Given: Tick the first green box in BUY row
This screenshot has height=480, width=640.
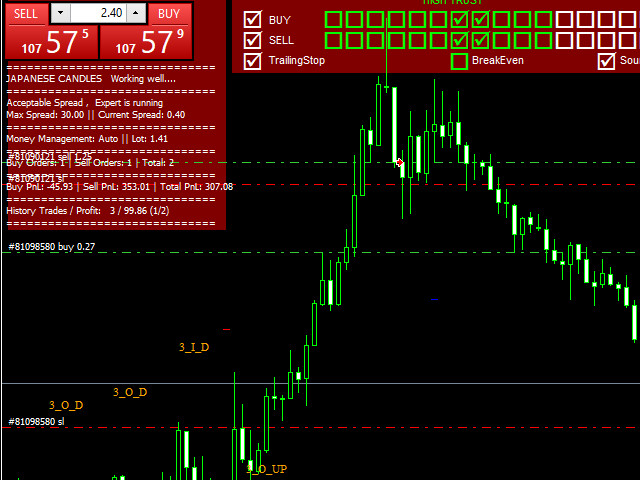Looking at the screenshot, I should coord(333,20).
